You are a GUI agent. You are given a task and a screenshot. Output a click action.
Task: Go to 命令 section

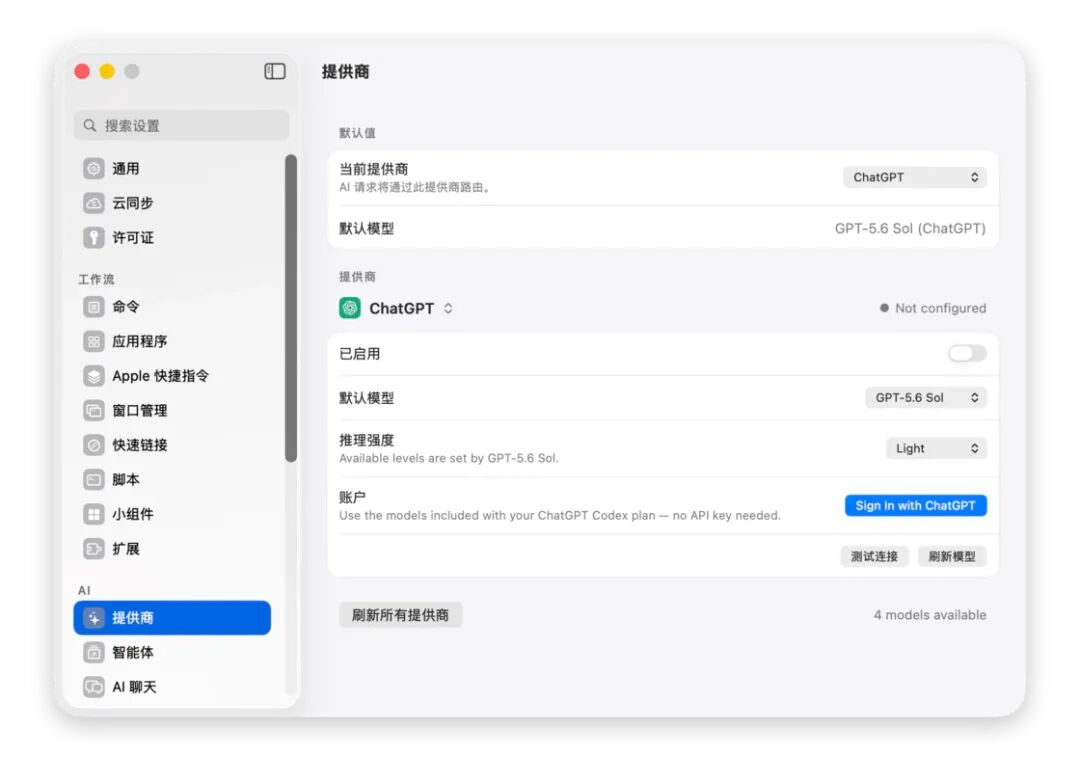click(172, 307)
